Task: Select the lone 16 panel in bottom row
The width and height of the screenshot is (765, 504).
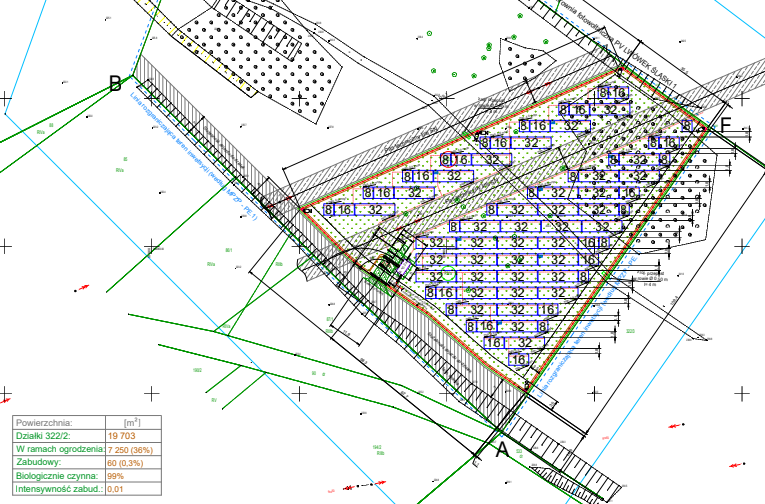Action: (518, 359)
